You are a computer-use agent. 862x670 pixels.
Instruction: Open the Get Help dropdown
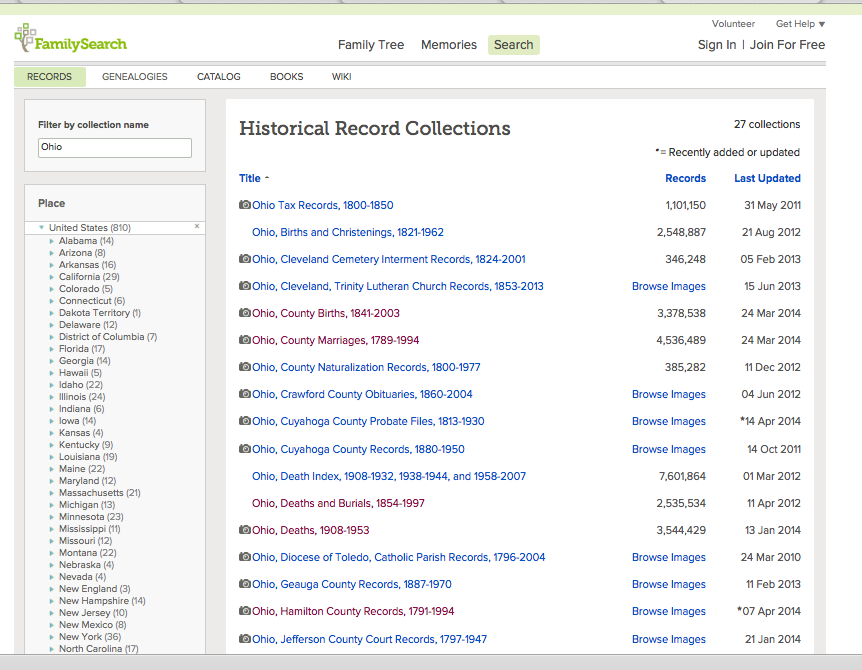click(800, 24)
